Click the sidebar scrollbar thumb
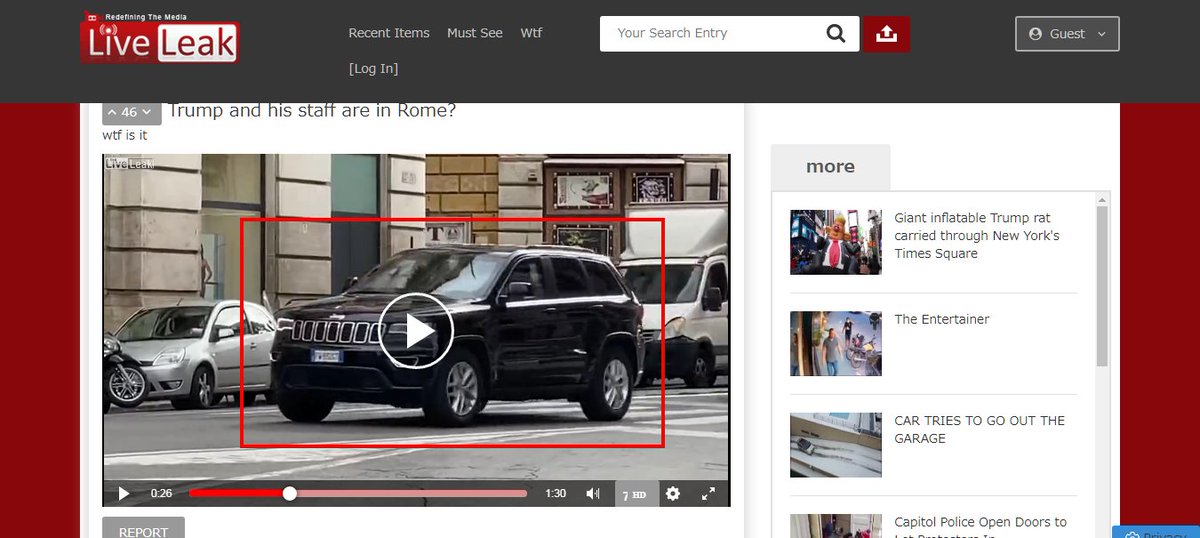The height and width of the screenshot is (538, 1200). (1102, 286)
